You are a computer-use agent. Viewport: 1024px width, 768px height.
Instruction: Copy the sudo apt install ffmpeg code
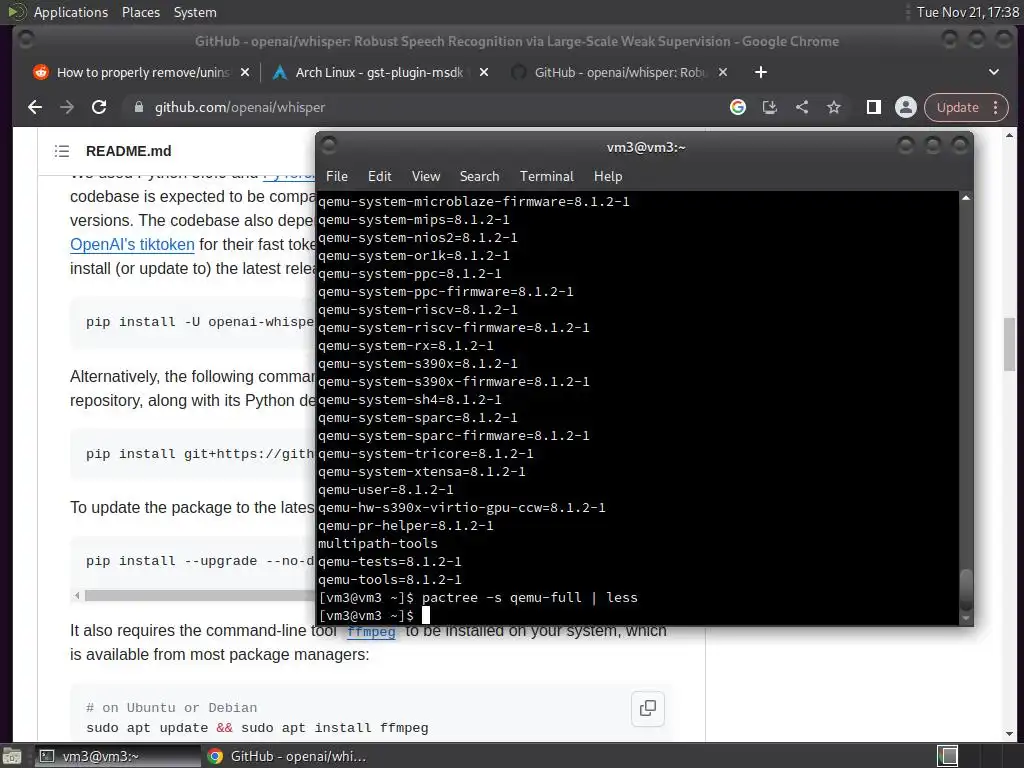point(648,708)
